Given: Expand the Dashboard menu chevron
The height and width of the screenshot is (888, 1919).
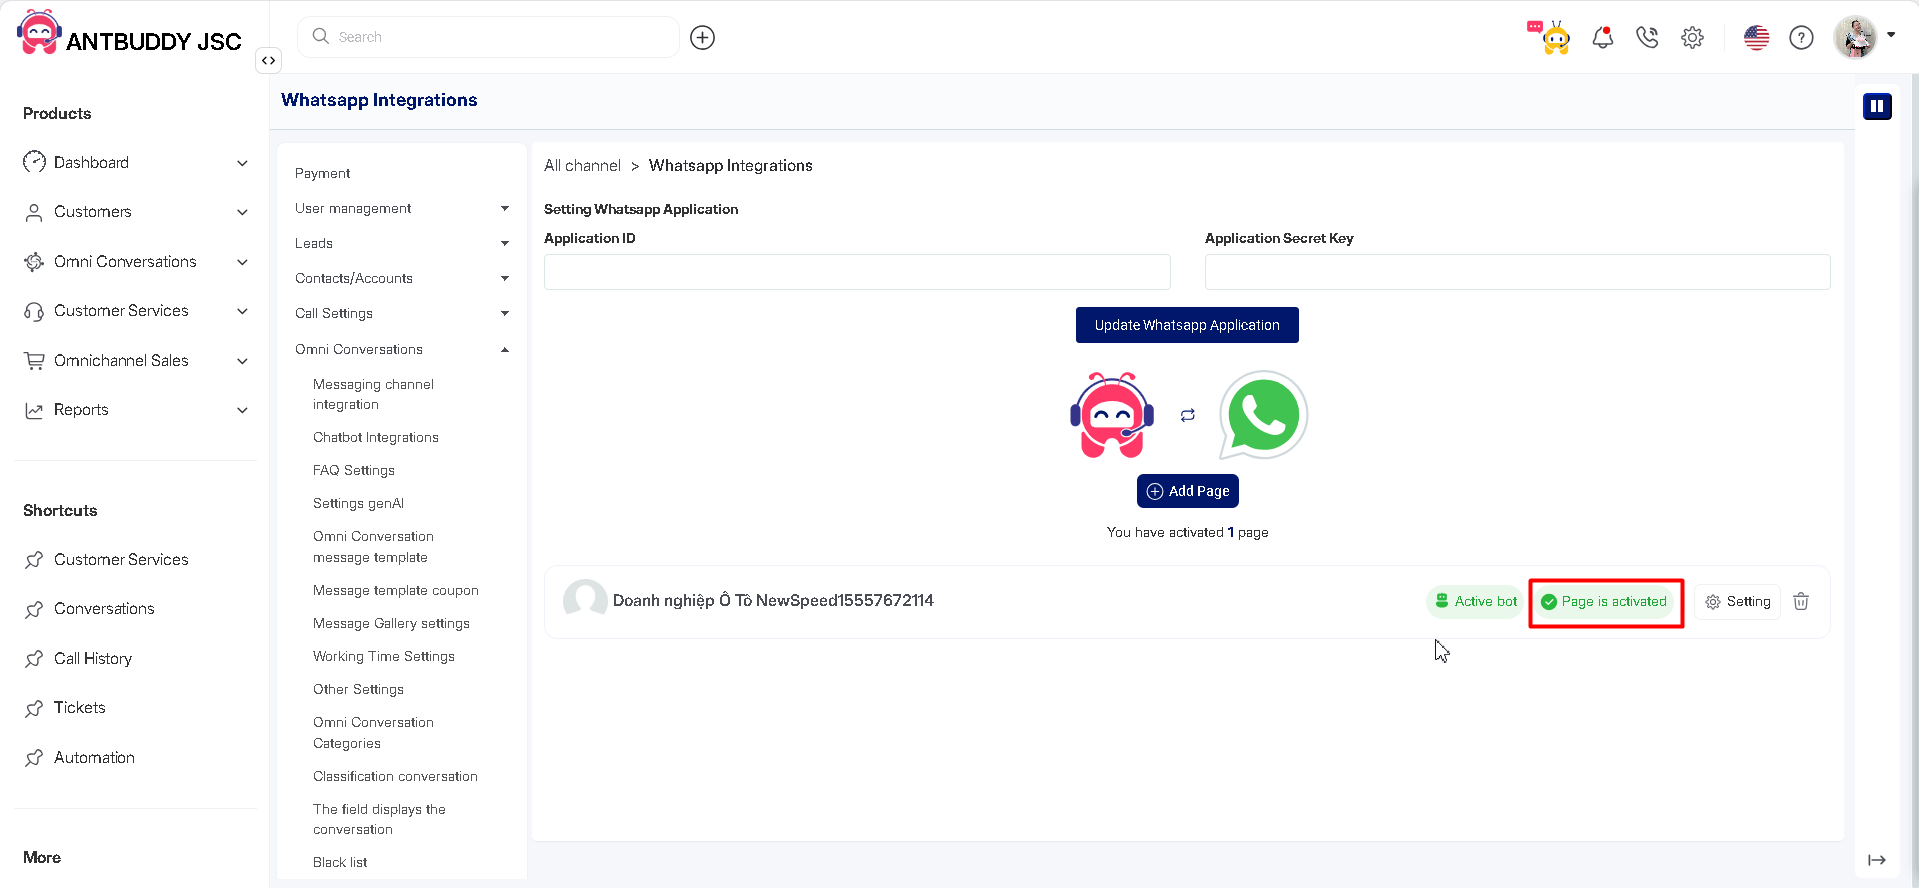Looking at the screenshot, I should (x=242, y=163).
